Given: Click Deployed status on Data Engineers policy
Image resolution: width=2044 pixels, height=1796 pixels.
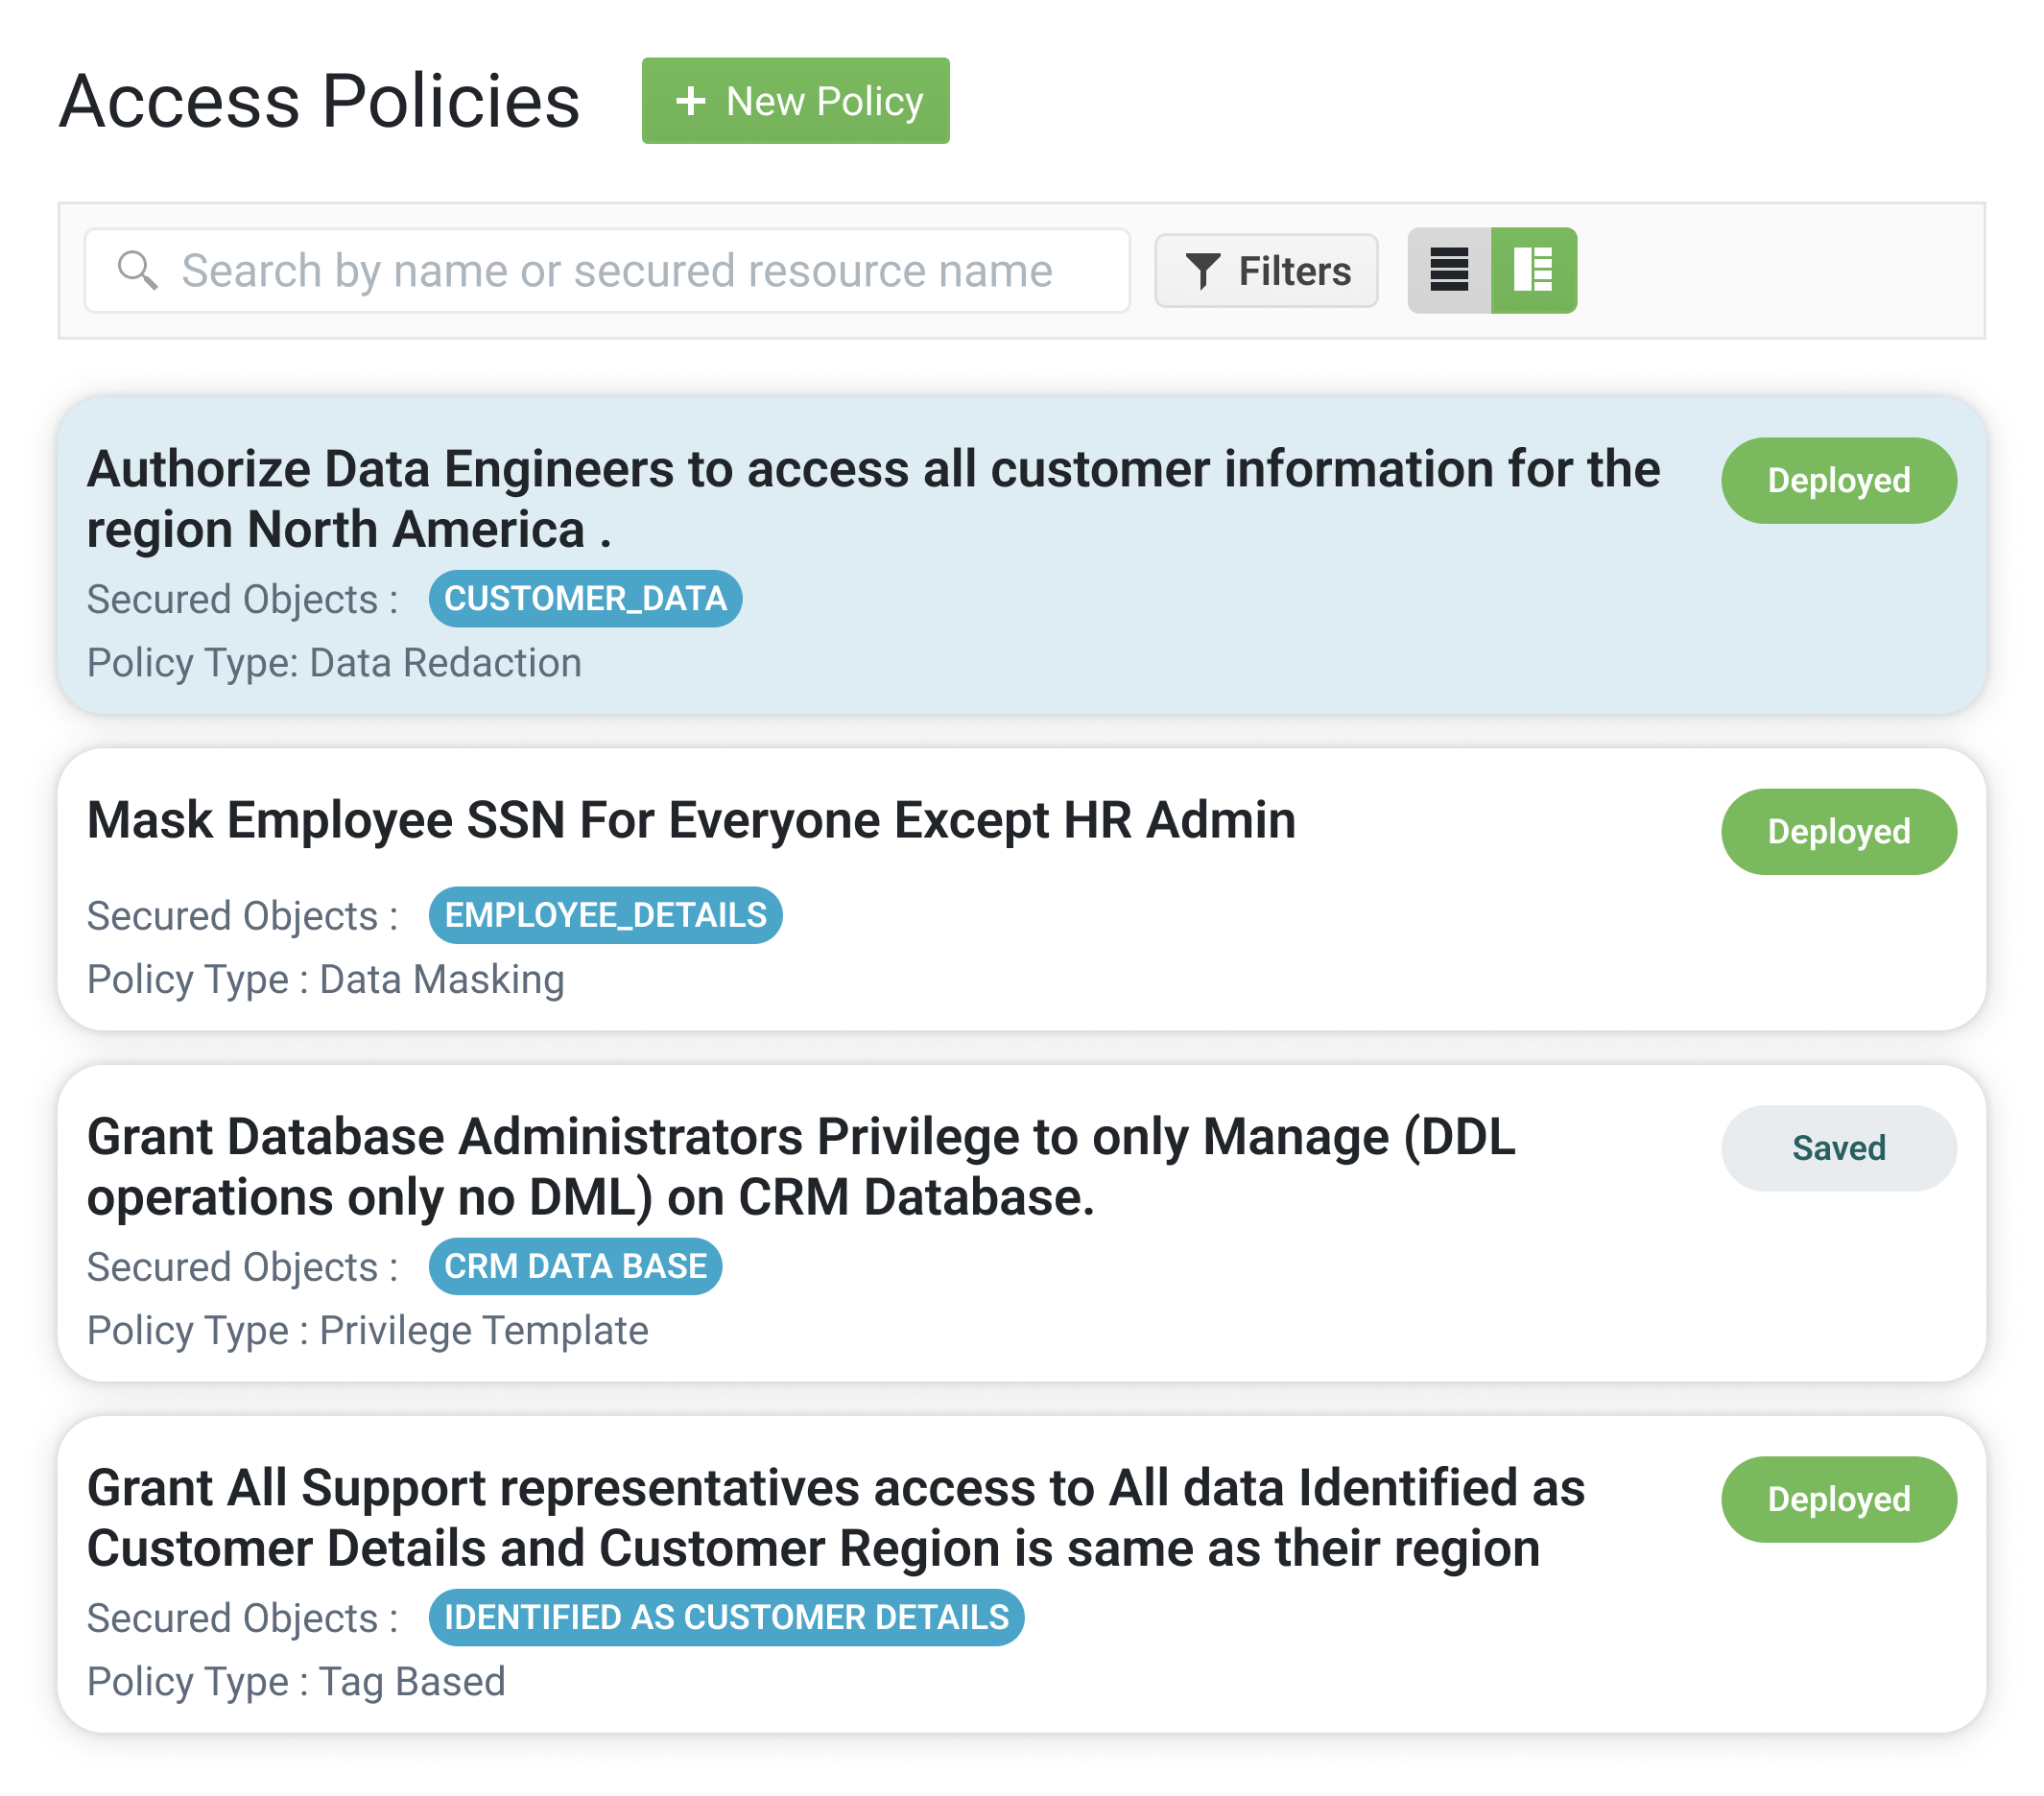Looking at the screenshot, I should click(x=1838, y=481).
